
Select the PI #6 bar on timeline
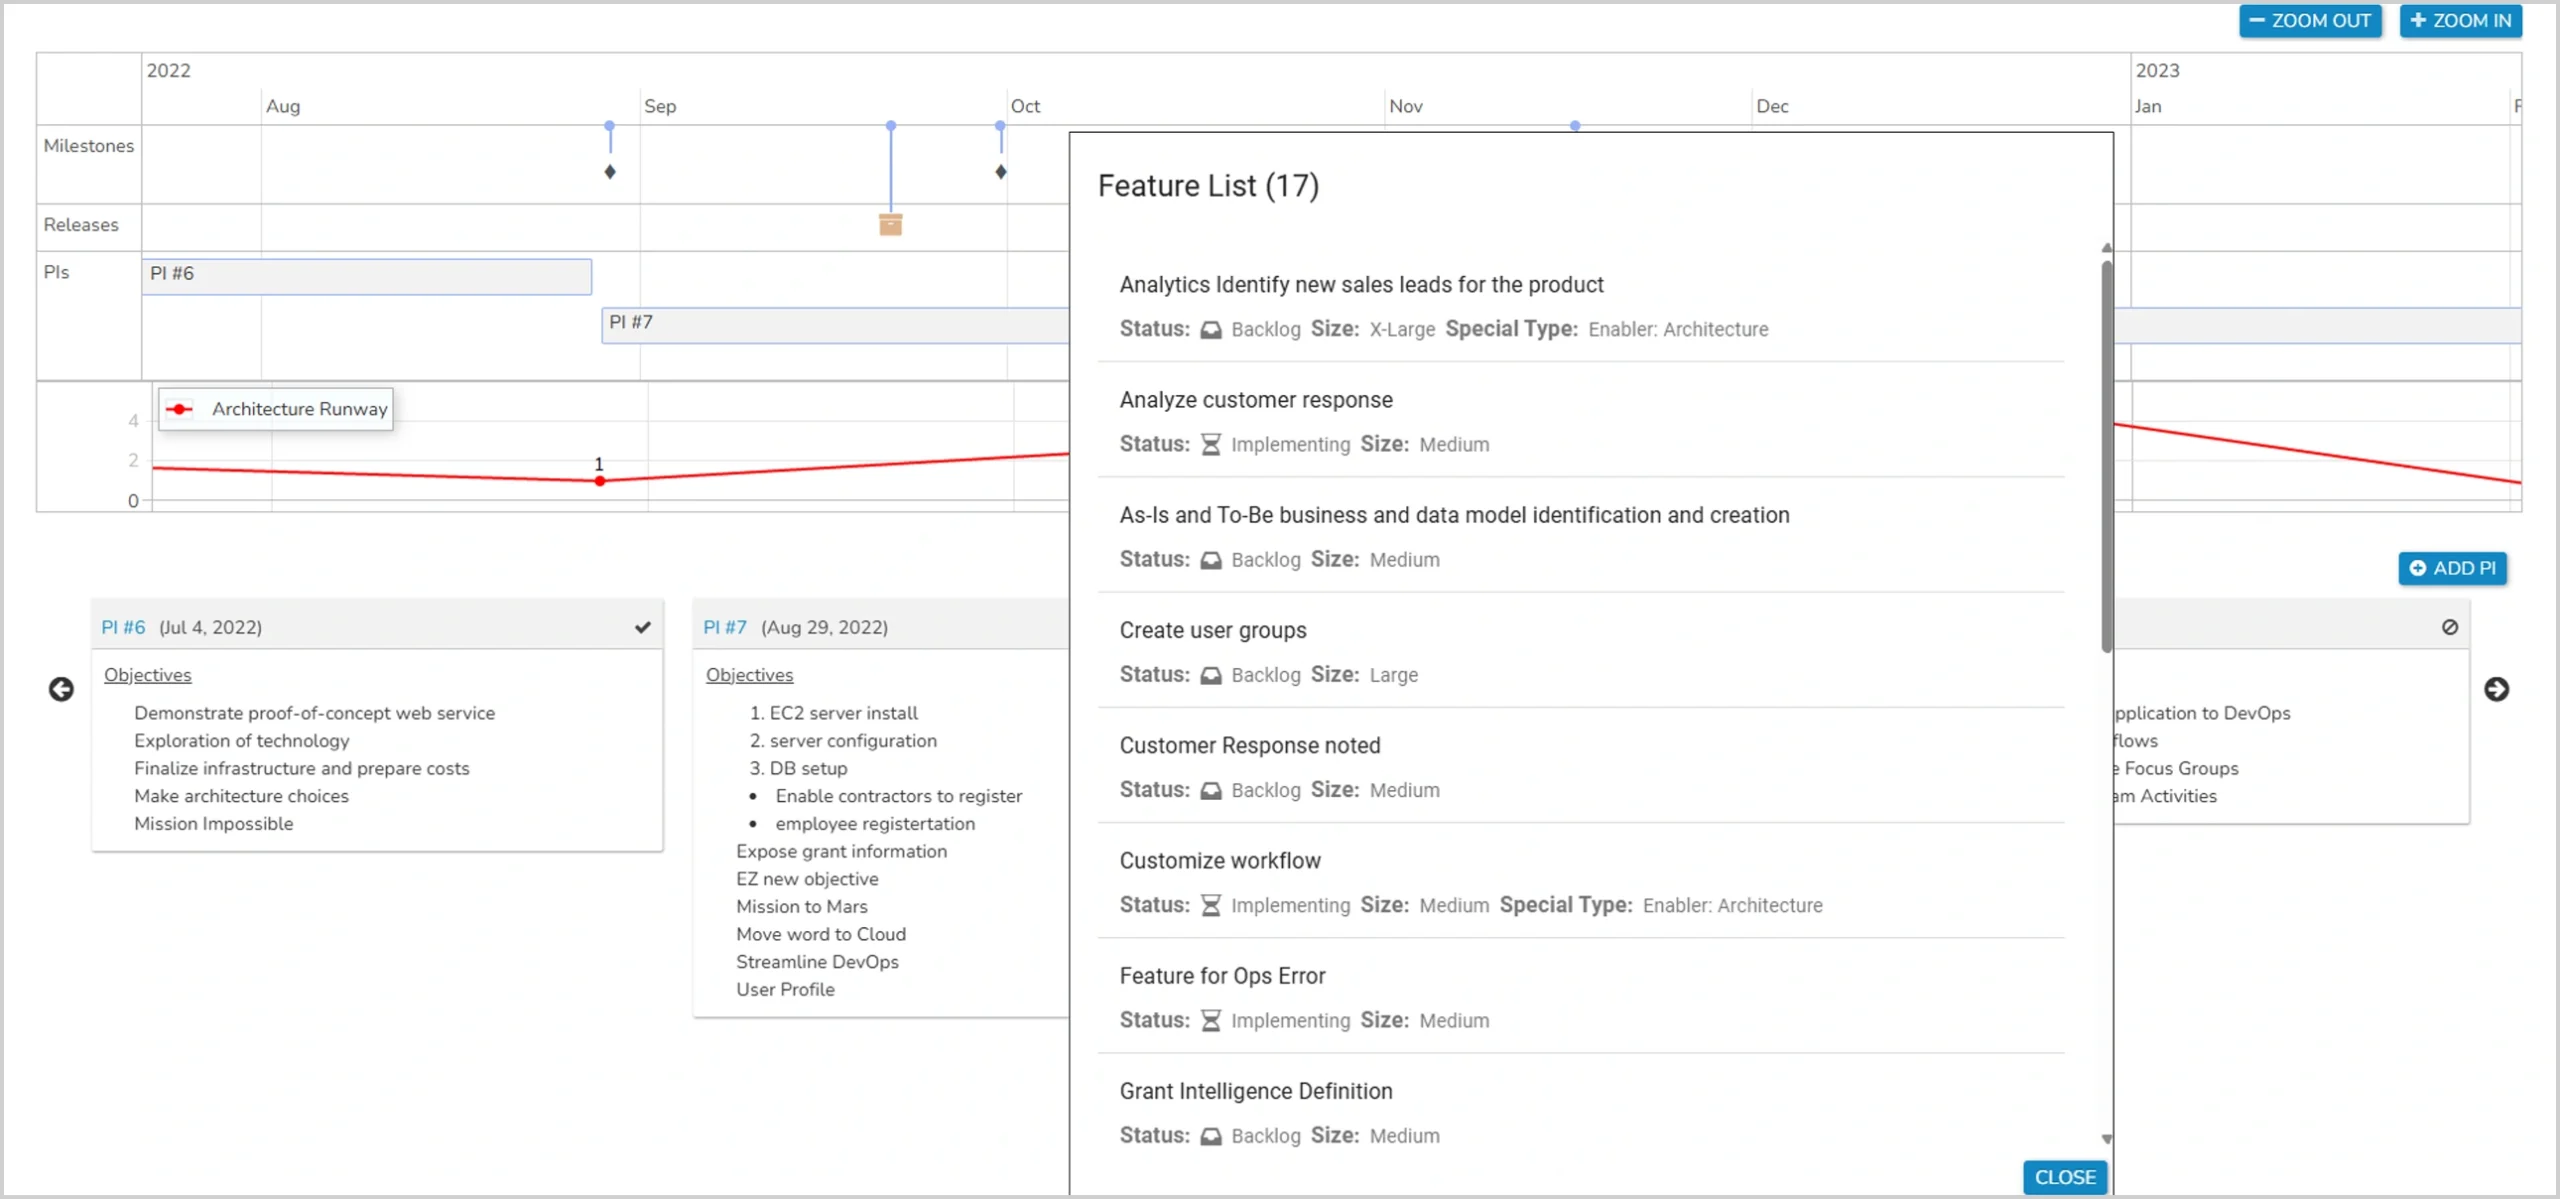click(366, 276)
